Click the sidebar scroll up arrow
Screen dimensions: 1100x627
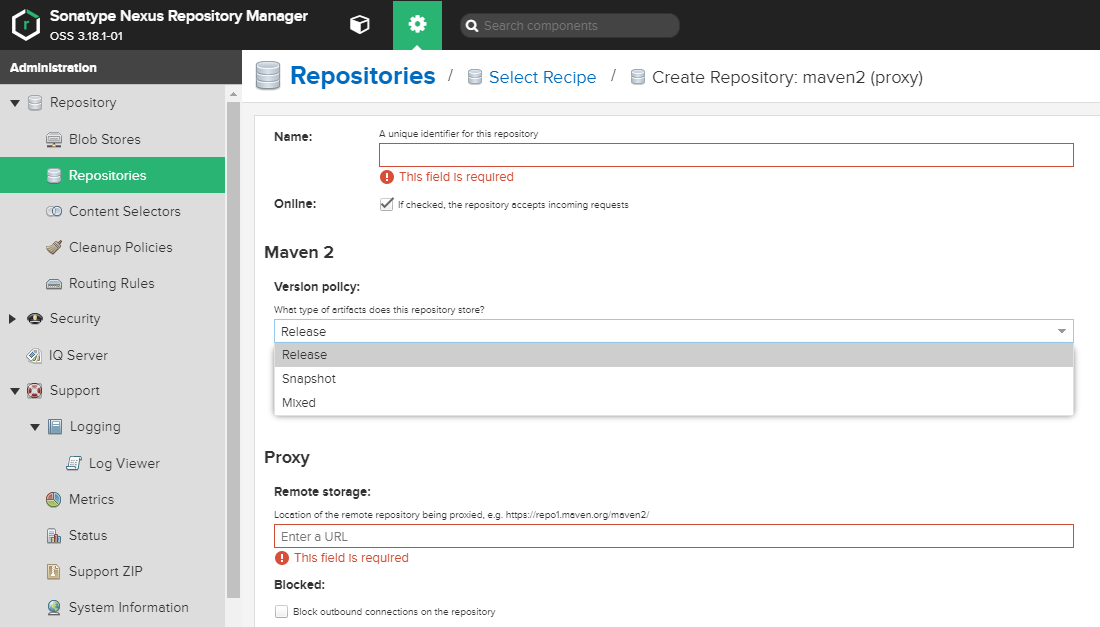[x=234, y=93]
